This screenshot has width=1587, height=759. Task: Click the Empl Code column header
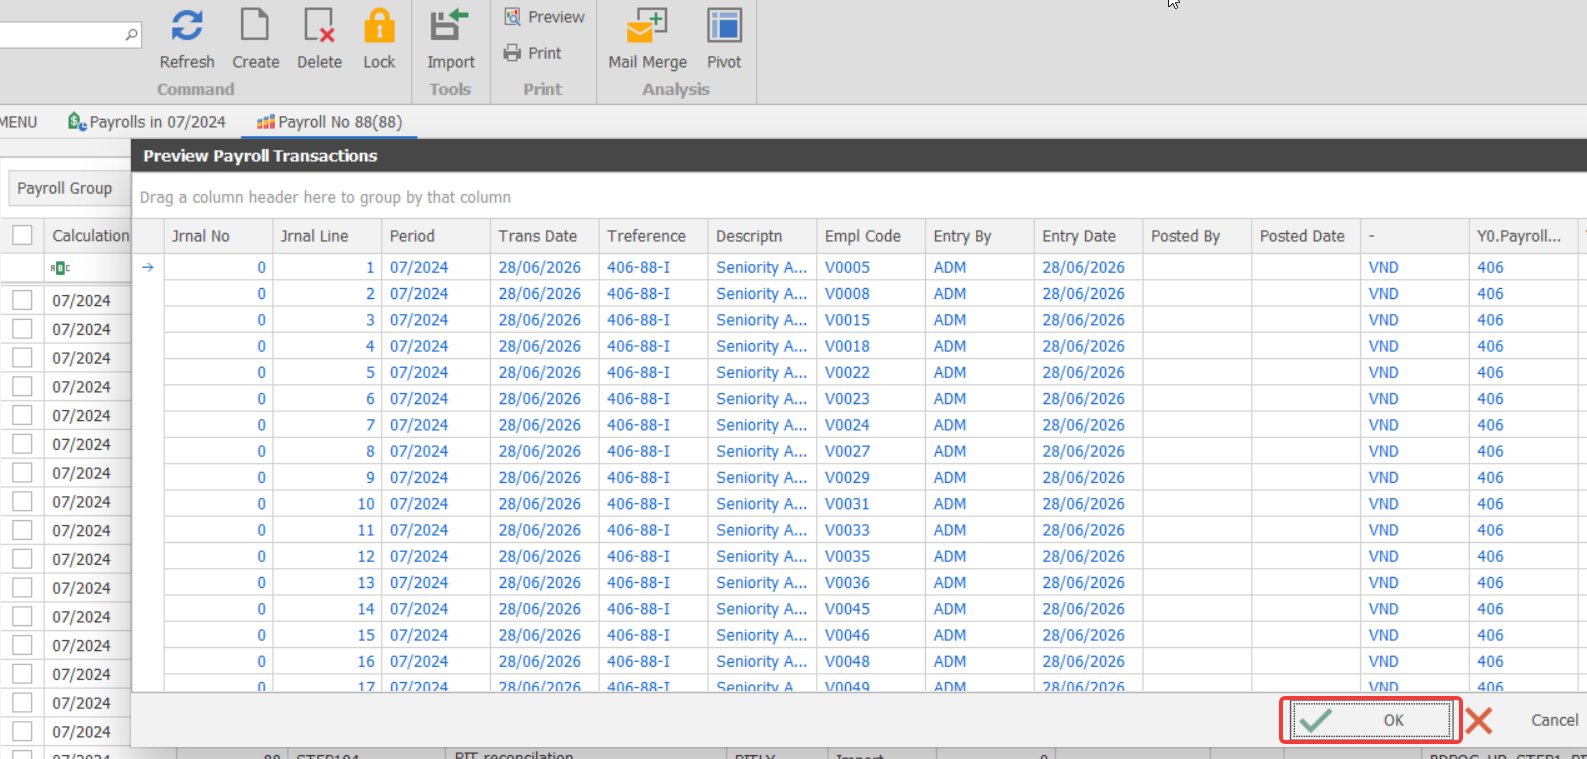pos(871,236)
